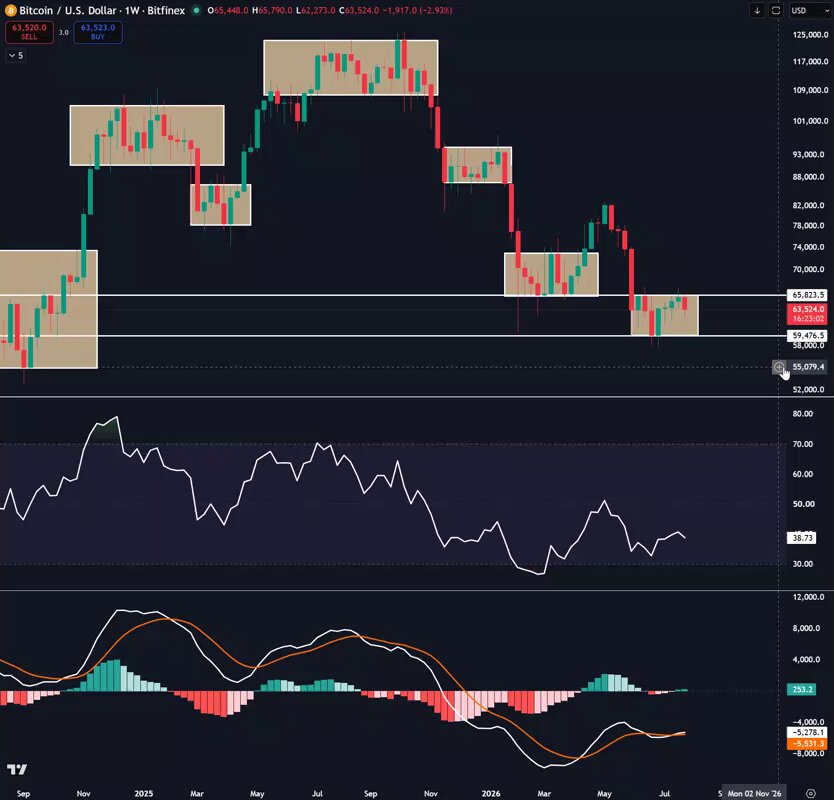Click the 101,000.0 price axis label
Image resolution: width=834 pixels, height=800 pixels.
[810, 121]
